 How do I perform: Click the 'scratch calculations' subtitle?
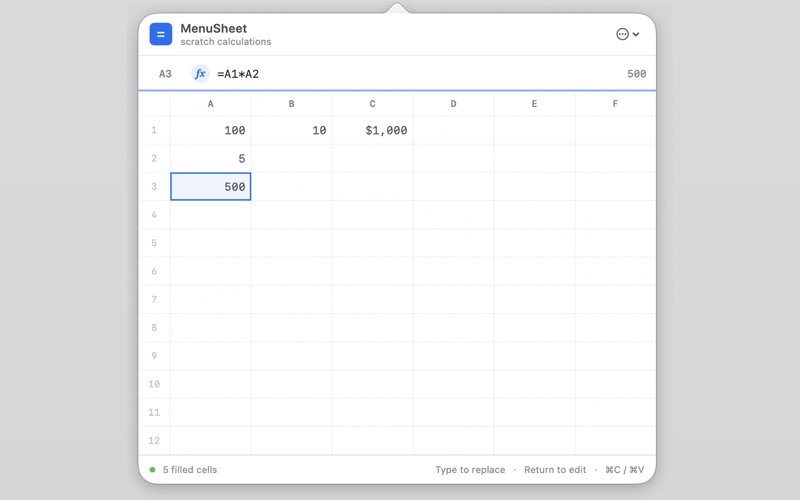[226, 42]
